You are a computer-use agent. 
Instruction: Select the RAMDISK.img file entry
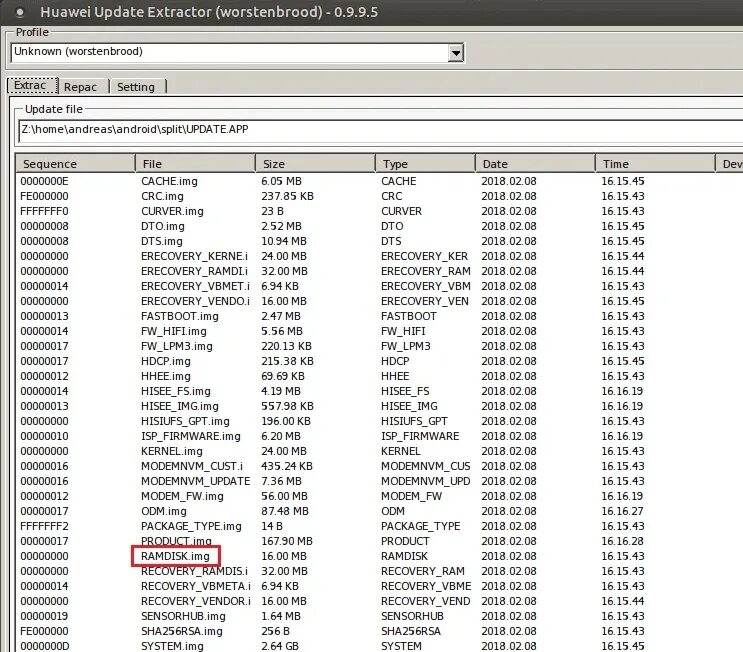[175, 556]
